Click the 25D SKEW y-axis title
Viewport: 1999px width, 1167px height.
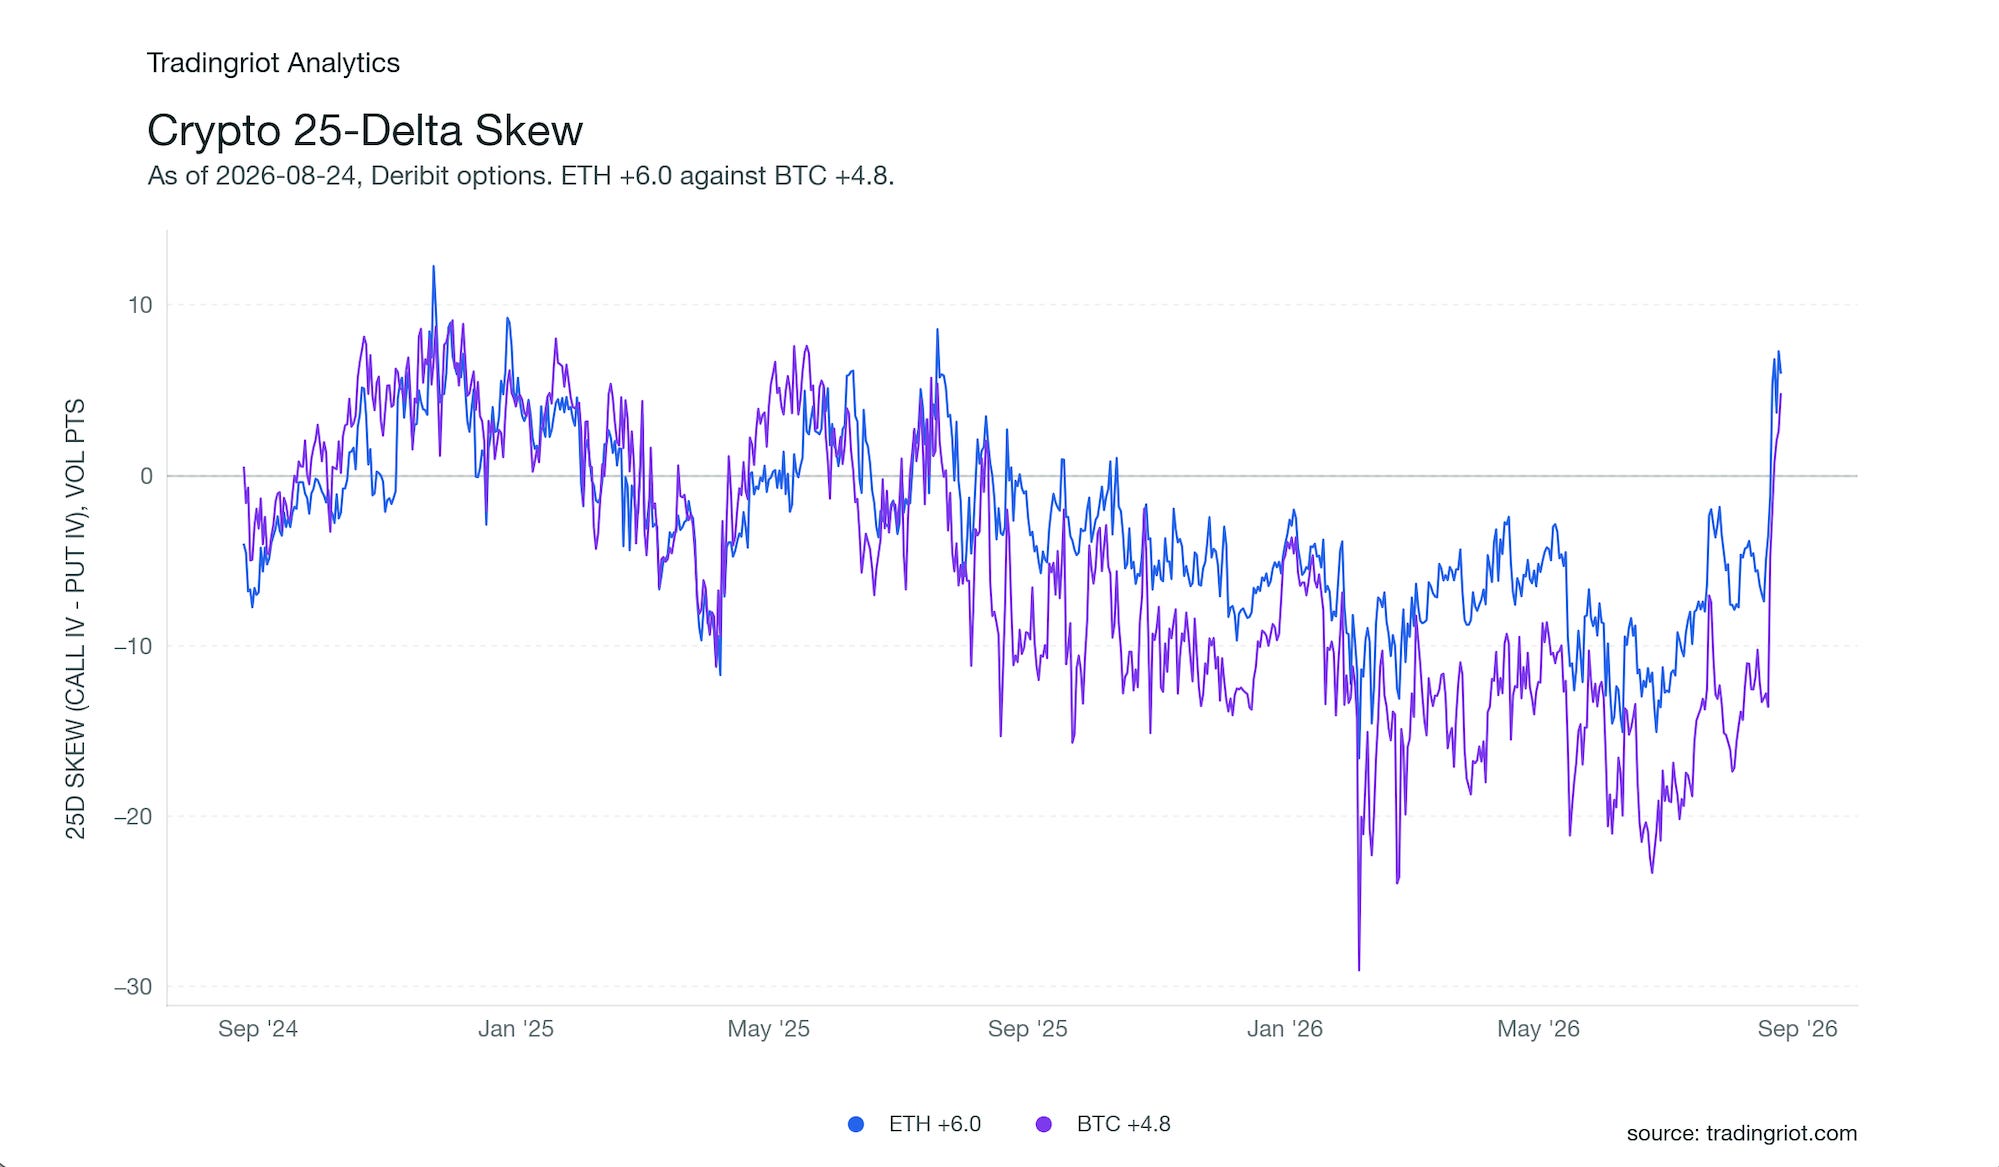(x=76, y=618)
